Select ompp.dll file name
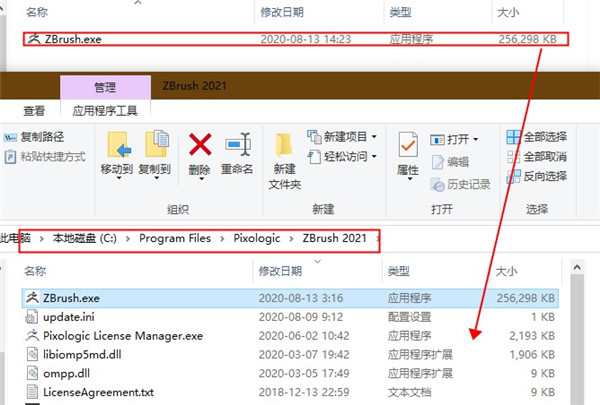The image size is (600, 405). click(x=67, y=373)
